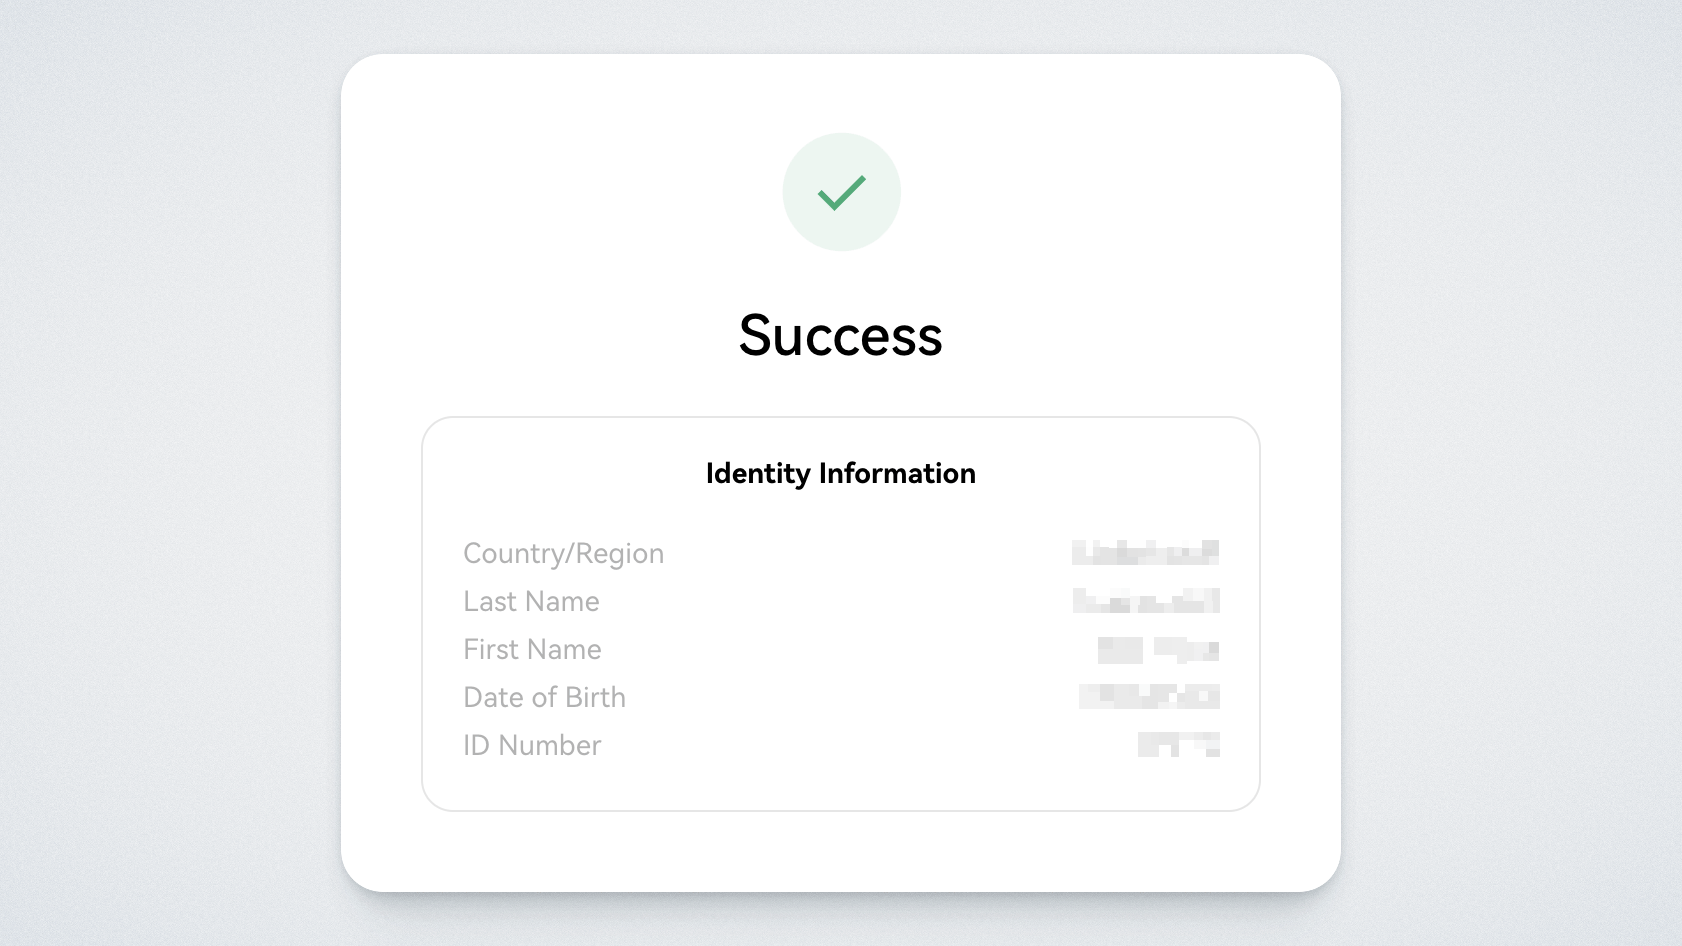The image size is (1682, 946).
Task: Click gray background above the white card
Action: pyautogui.click(x=841, y=26)
